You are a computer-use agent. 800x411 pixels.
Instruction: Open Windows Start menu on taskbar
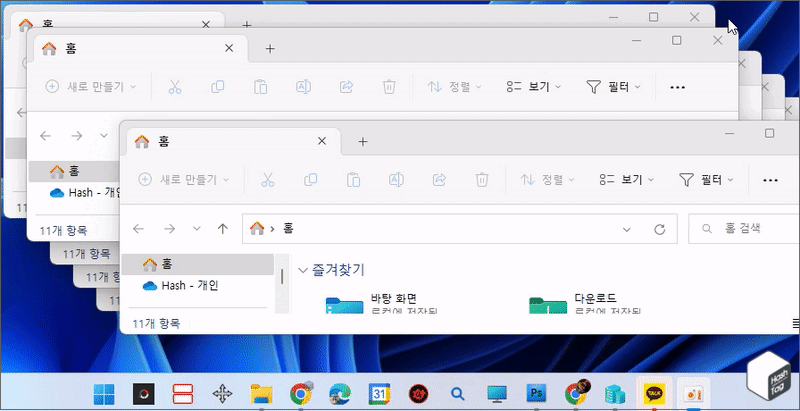pyautogui.click(x=104, y=394)
